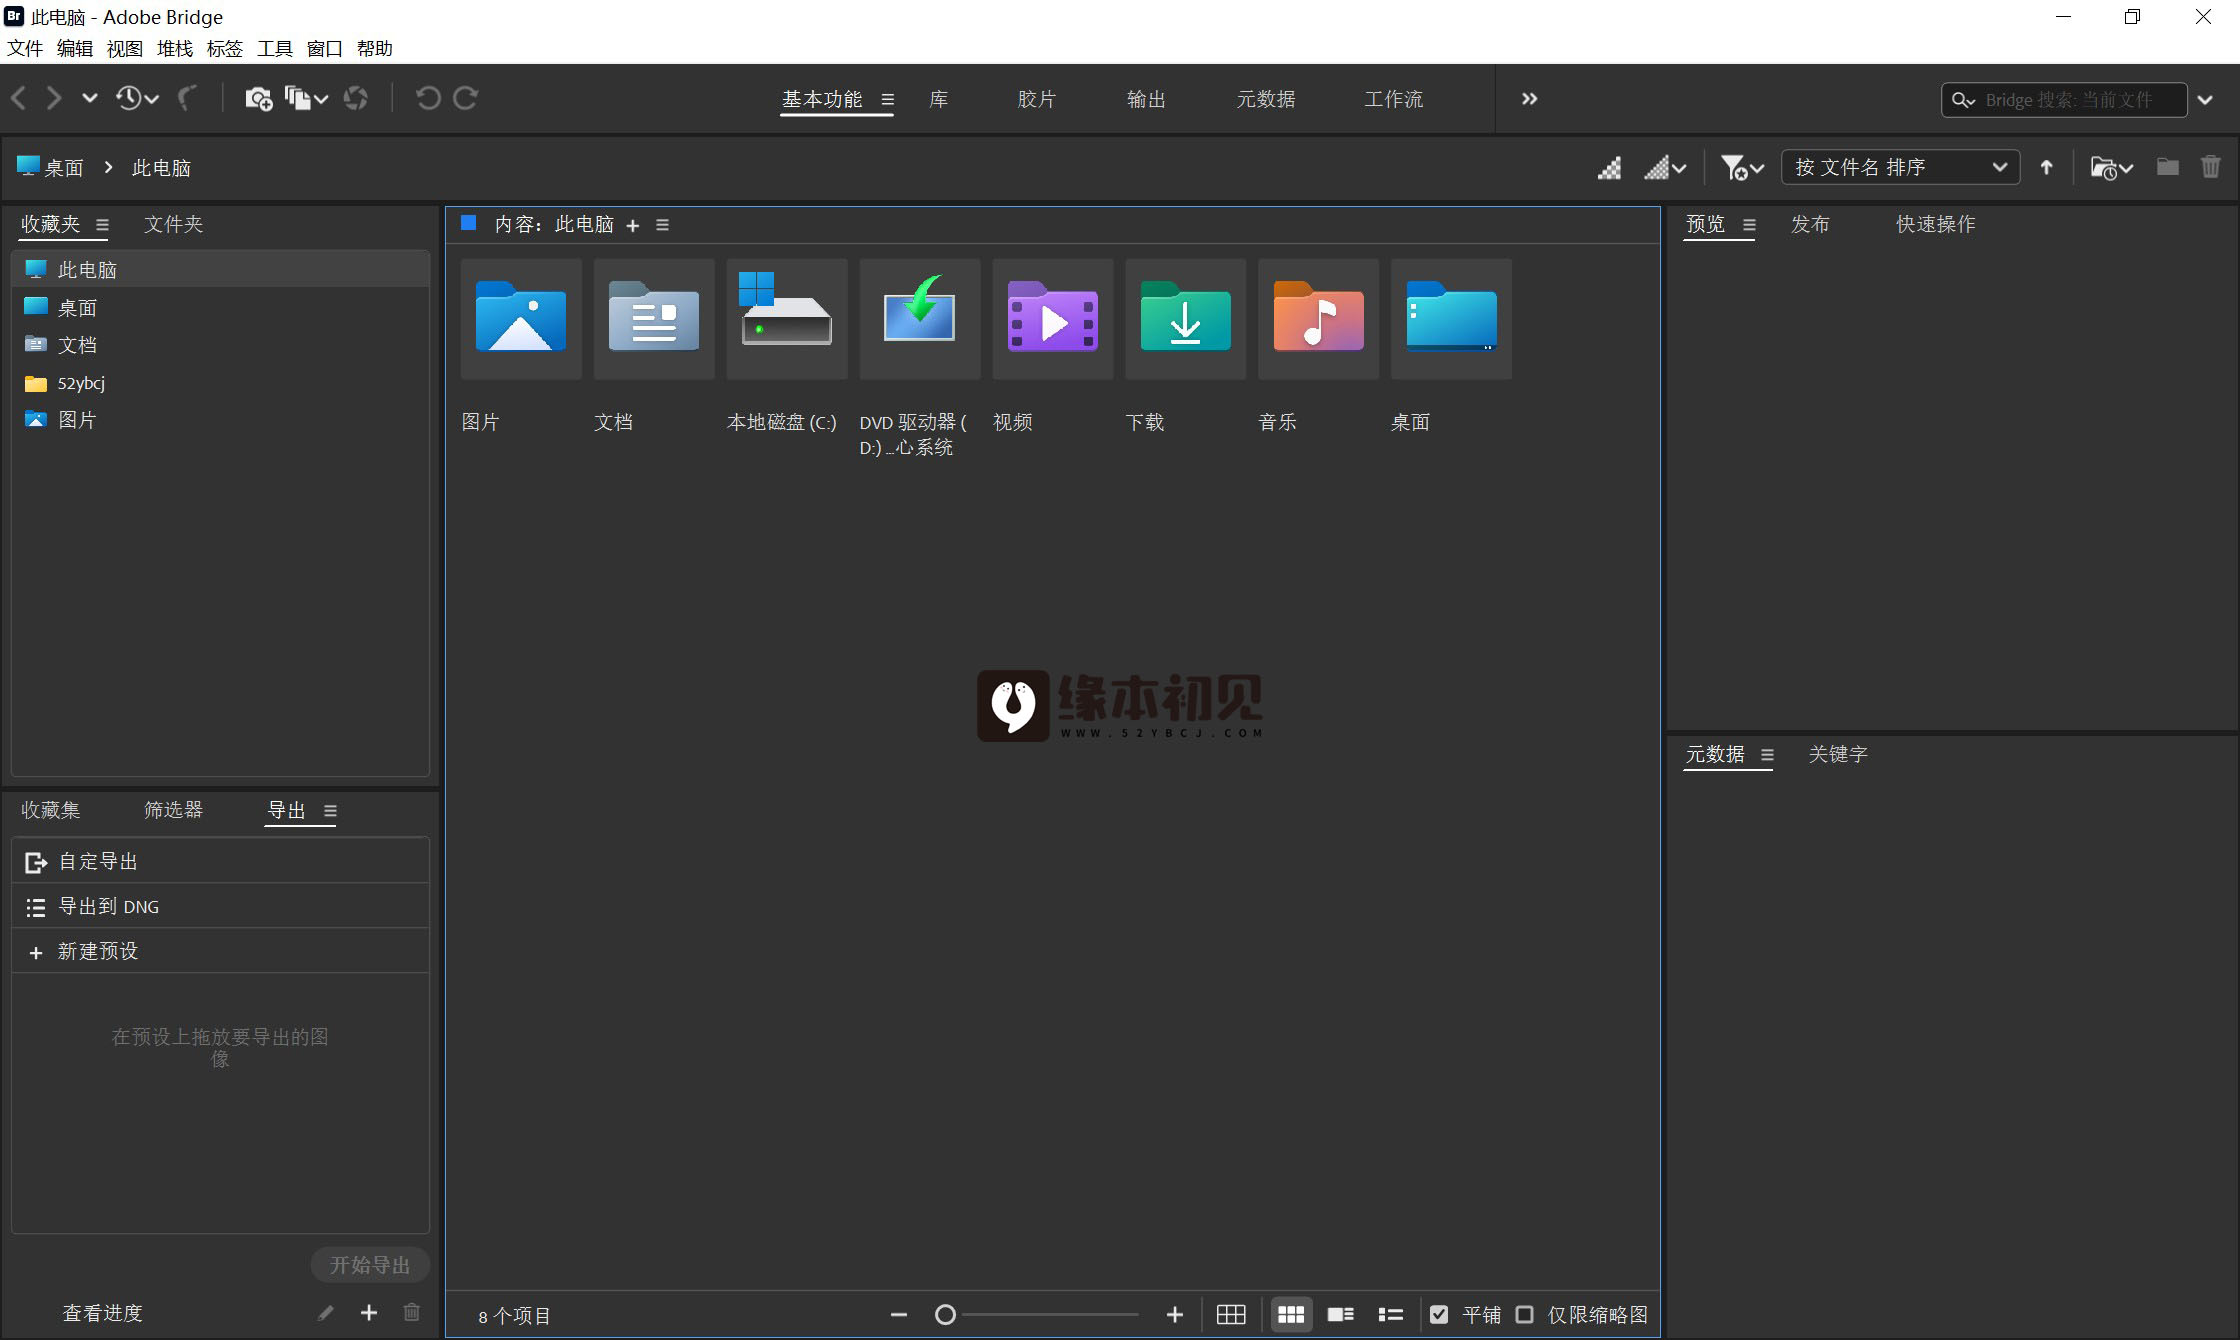Click the redo arrow icon
Image resolution: width=2240 pixels, height=1340 pixels.
pyautogui.click(x=466, y=98)
